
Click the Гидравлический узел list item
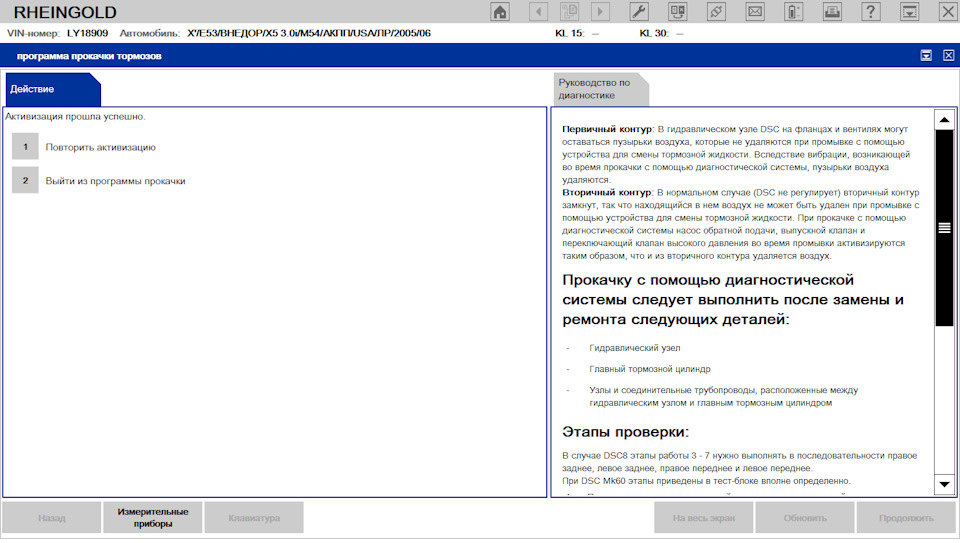tap(634, 348)
